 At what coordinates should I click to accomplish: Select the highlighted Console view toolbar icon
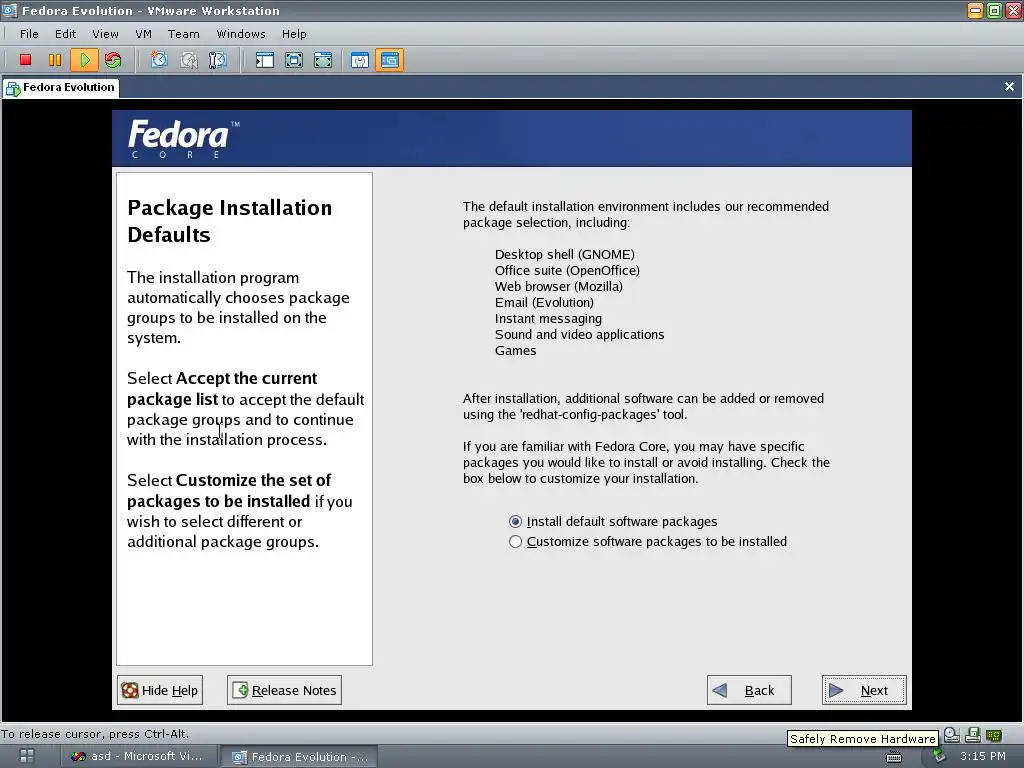(x=389, y=60)
